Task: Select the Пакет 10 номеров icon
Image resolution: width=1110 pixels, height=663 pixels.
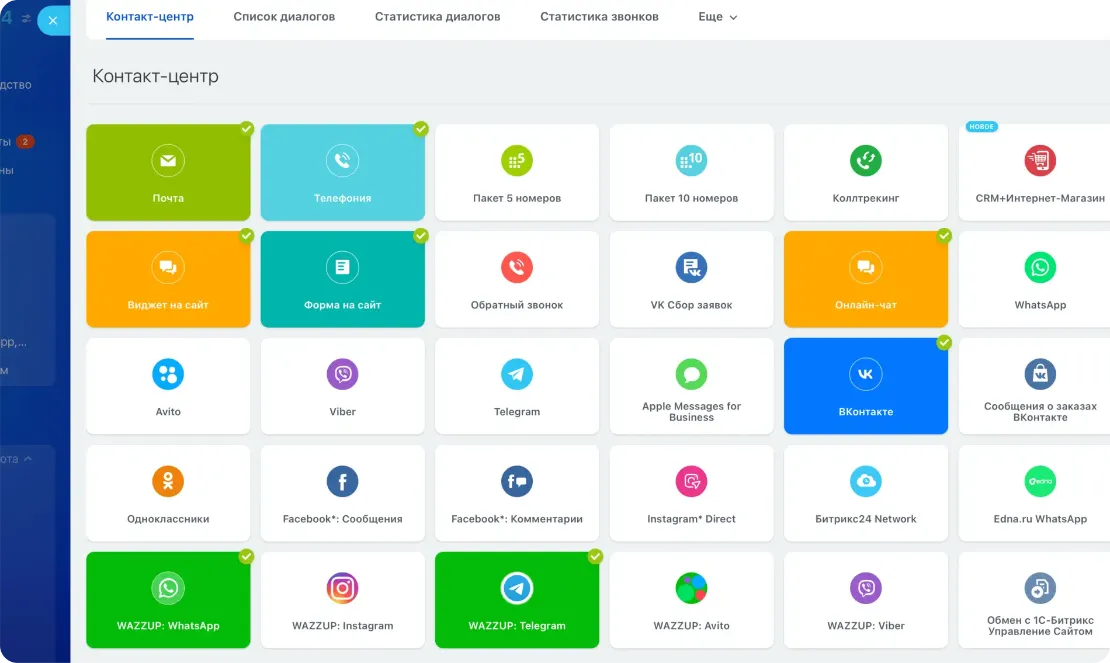Action: (692, 161)
